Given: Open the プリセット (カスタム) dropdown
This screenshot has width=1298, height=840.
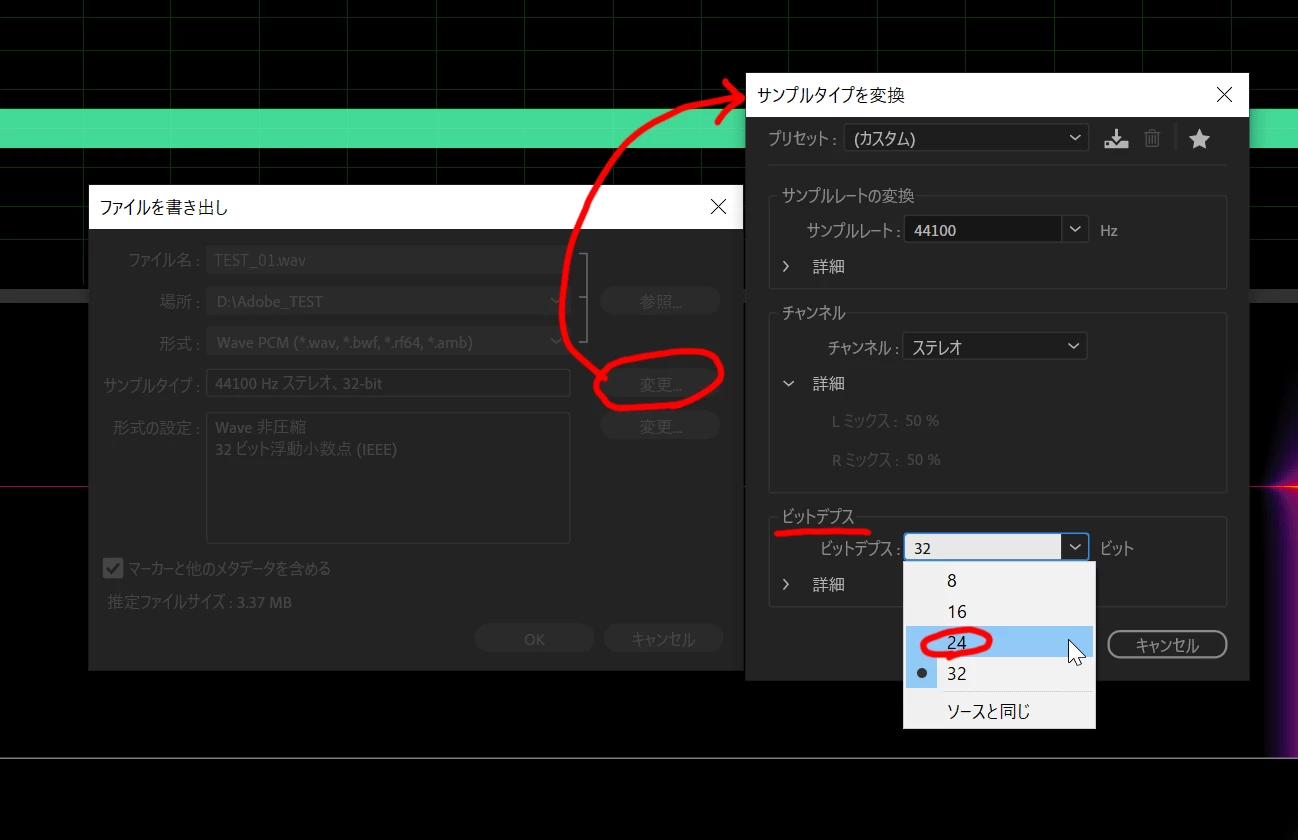Looking at the screenshot, I should (966, 138).
